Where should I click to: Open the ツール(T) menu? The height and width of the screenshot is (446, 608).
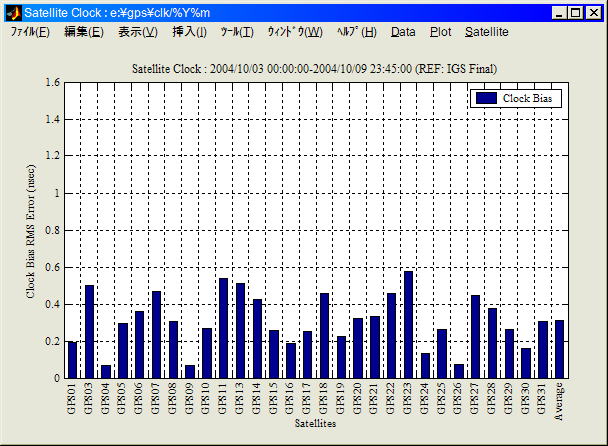pyautogui.click(x=237, y=32)
